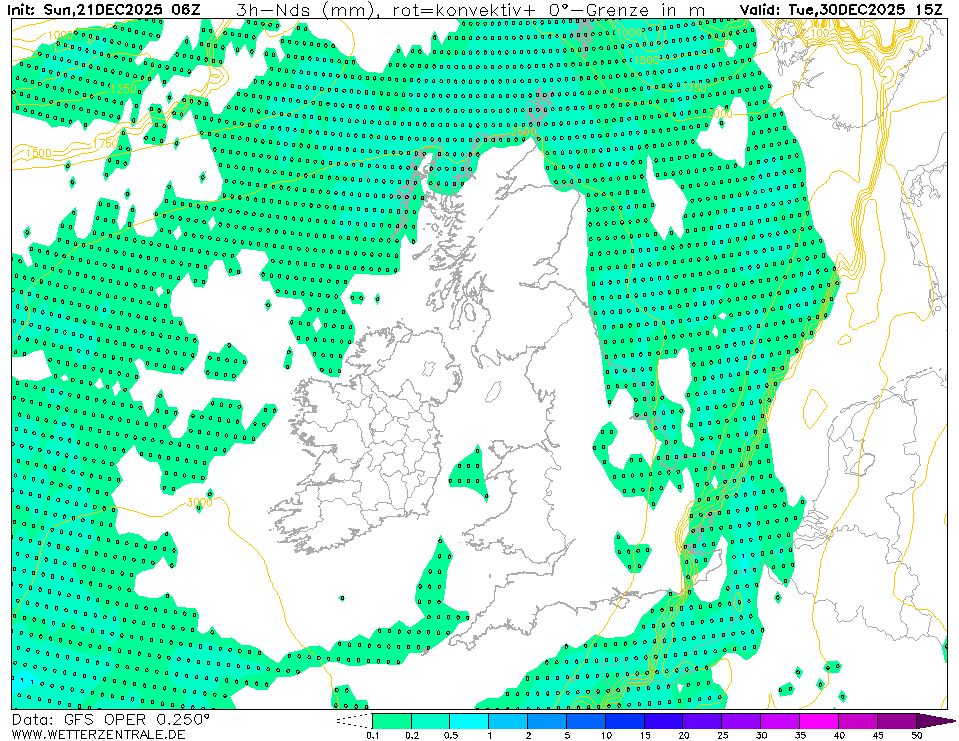
Task: Click the 'Init: Sun,21DEC2025 06Z' text
Action: 104,9
